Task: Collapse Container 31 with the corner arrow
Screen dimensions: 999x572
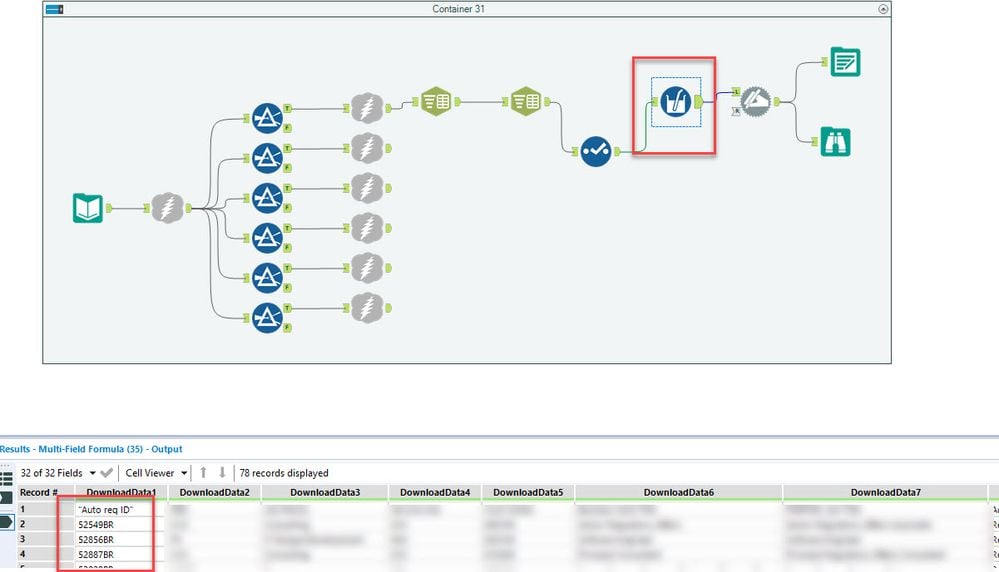Action: click(x=883, y=9)
